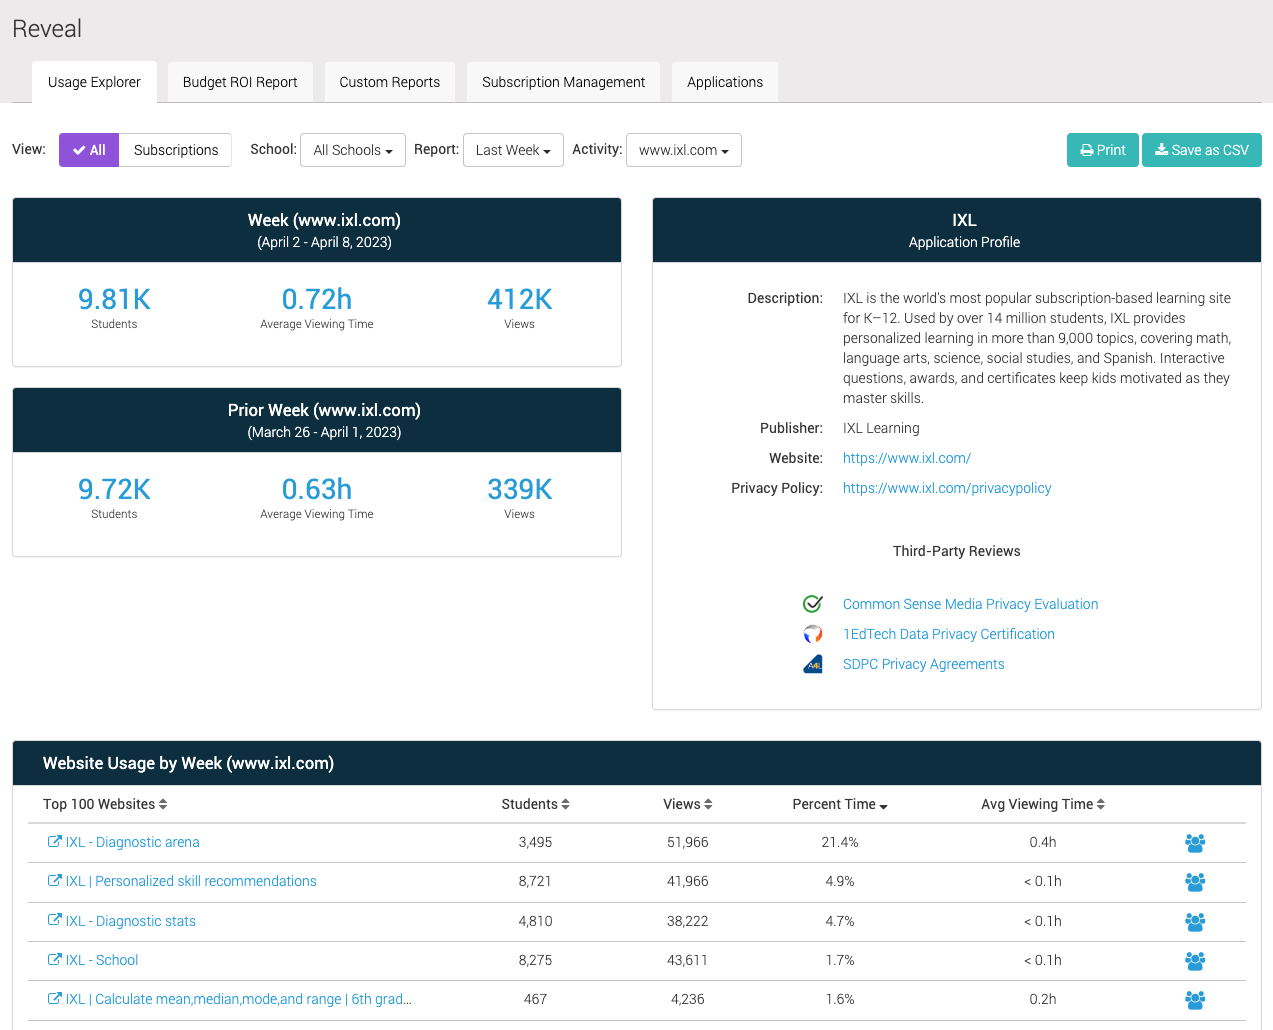Click the 412K Views value
The height and width of the screenshot is (1030, 1273).
[520, 299]
